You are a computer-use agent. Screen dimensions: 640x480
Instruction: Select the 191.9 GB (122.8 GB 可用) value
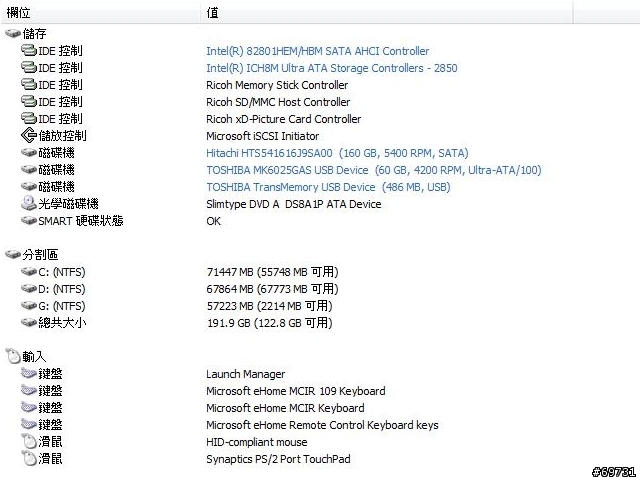(x=269, y=323)
